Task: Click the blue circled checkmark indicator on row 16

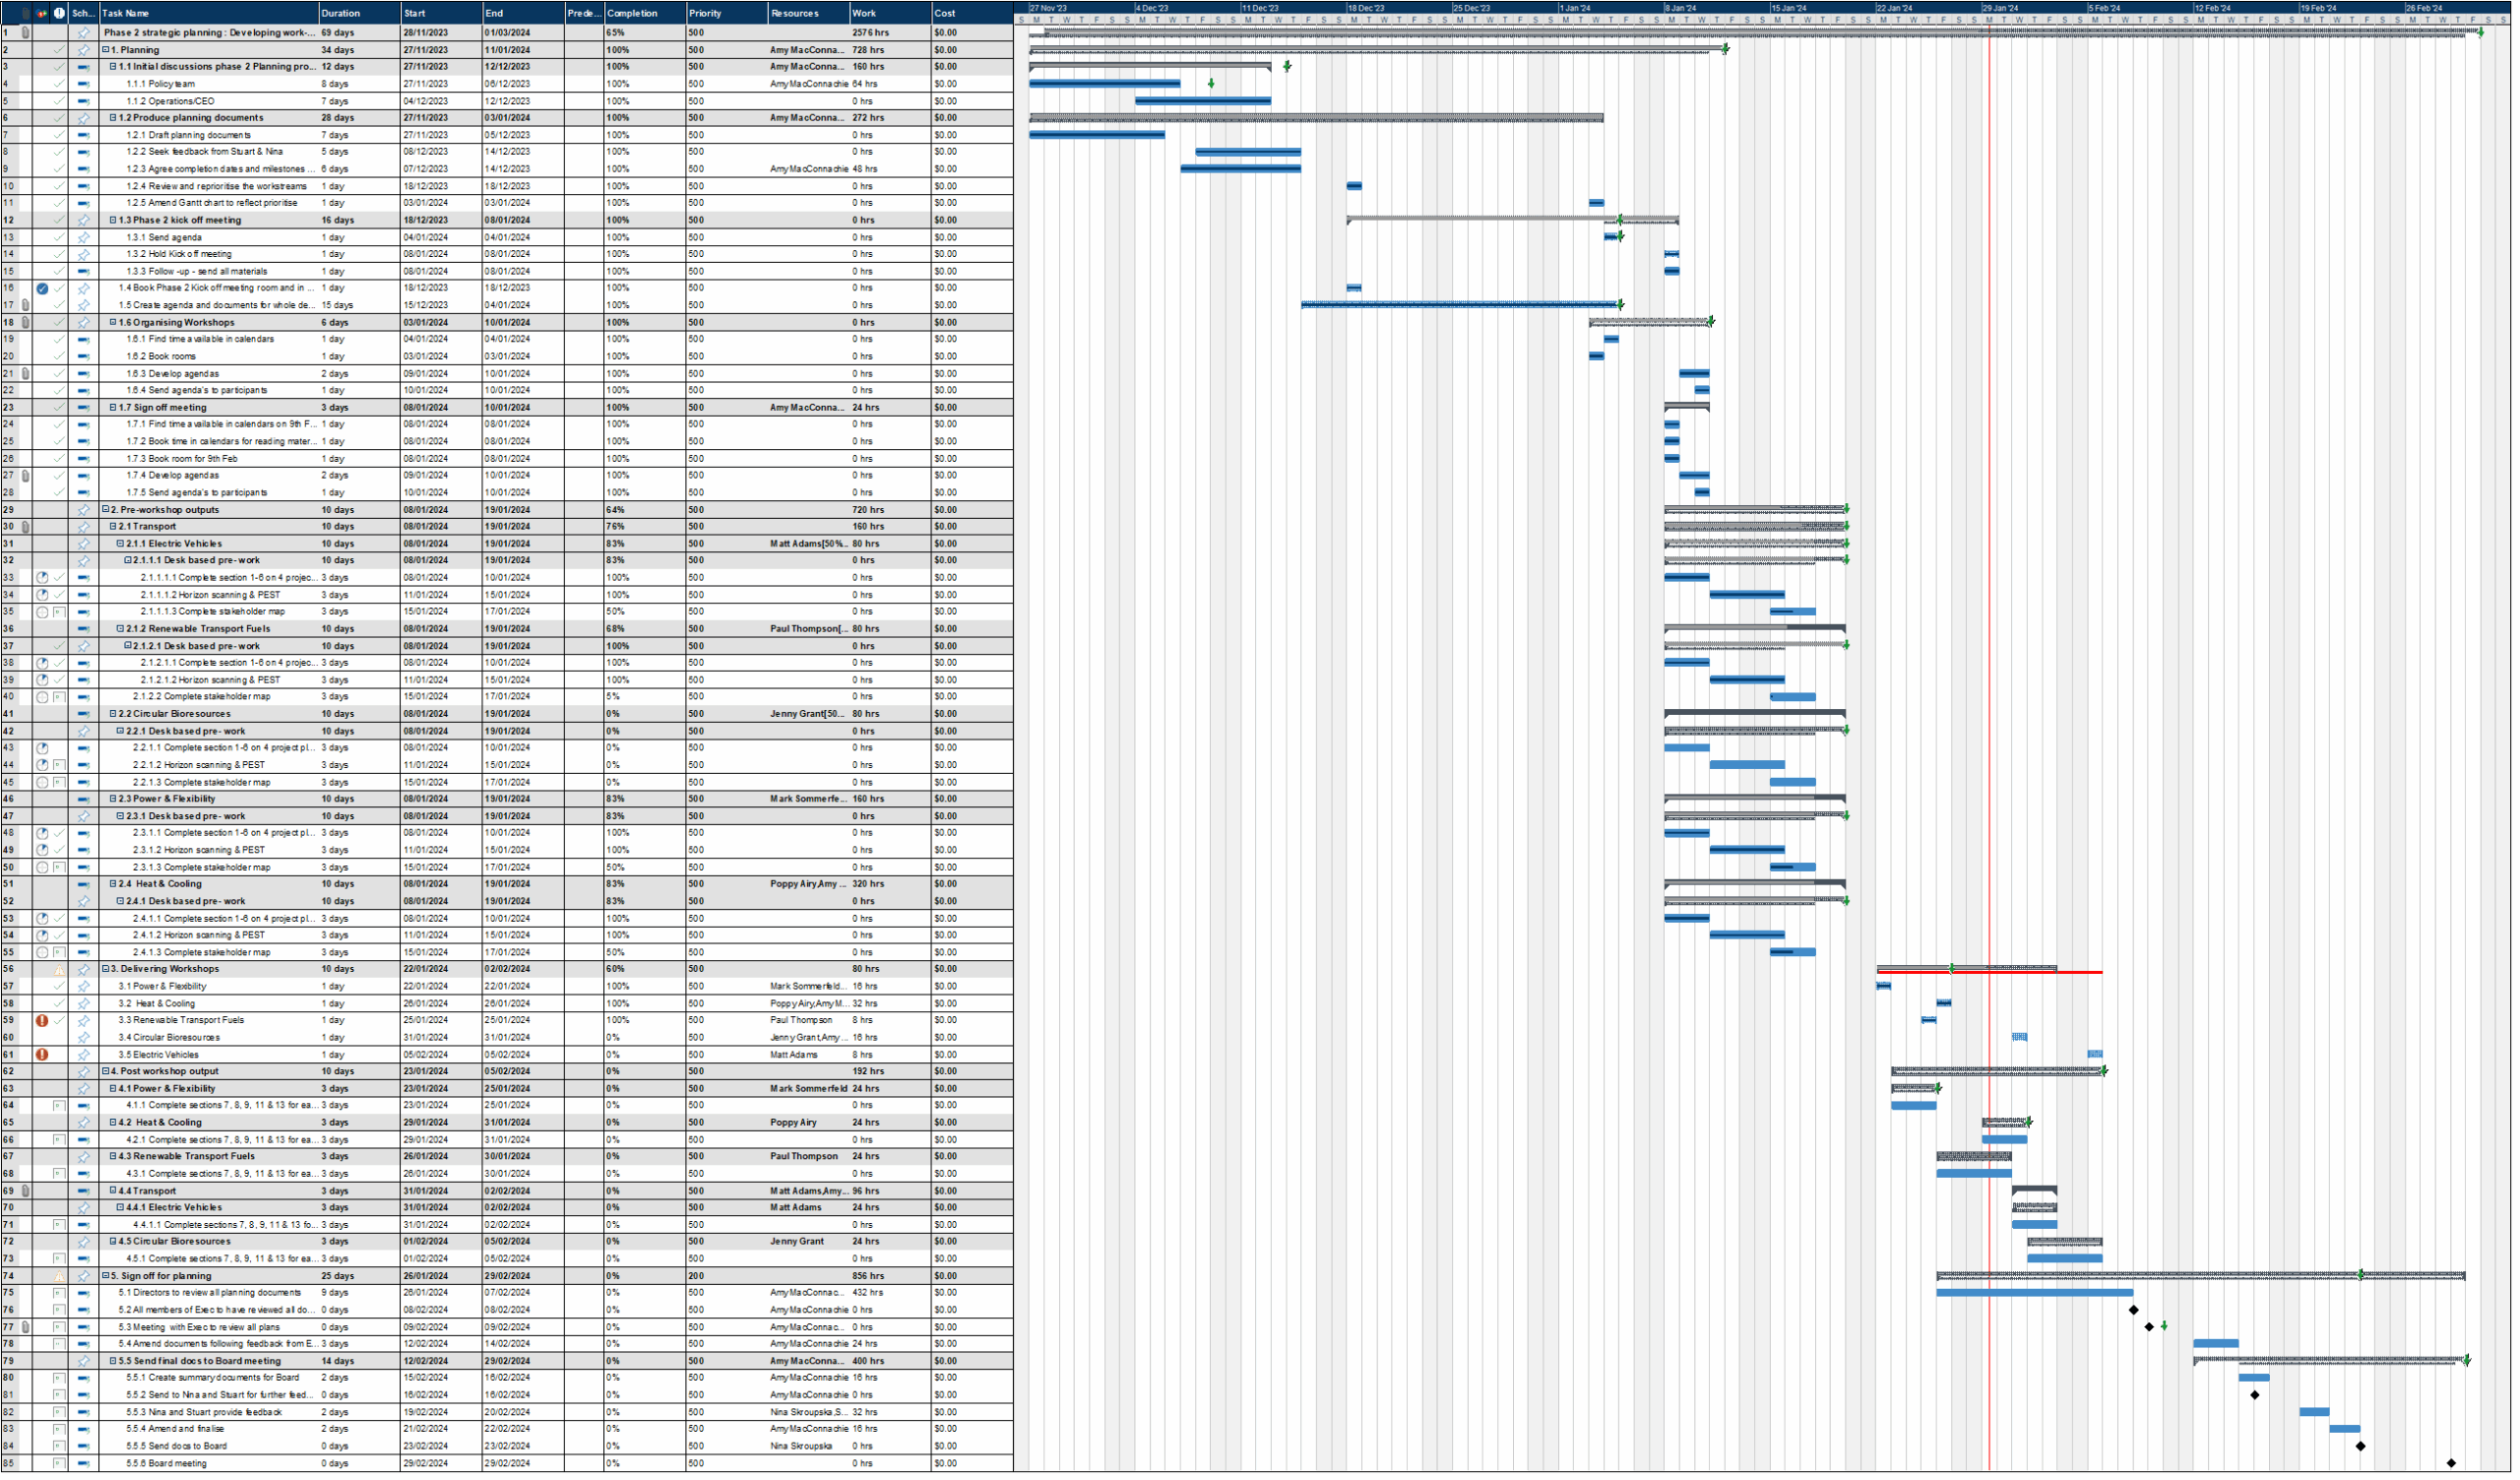Action: (x=42, y=289)
